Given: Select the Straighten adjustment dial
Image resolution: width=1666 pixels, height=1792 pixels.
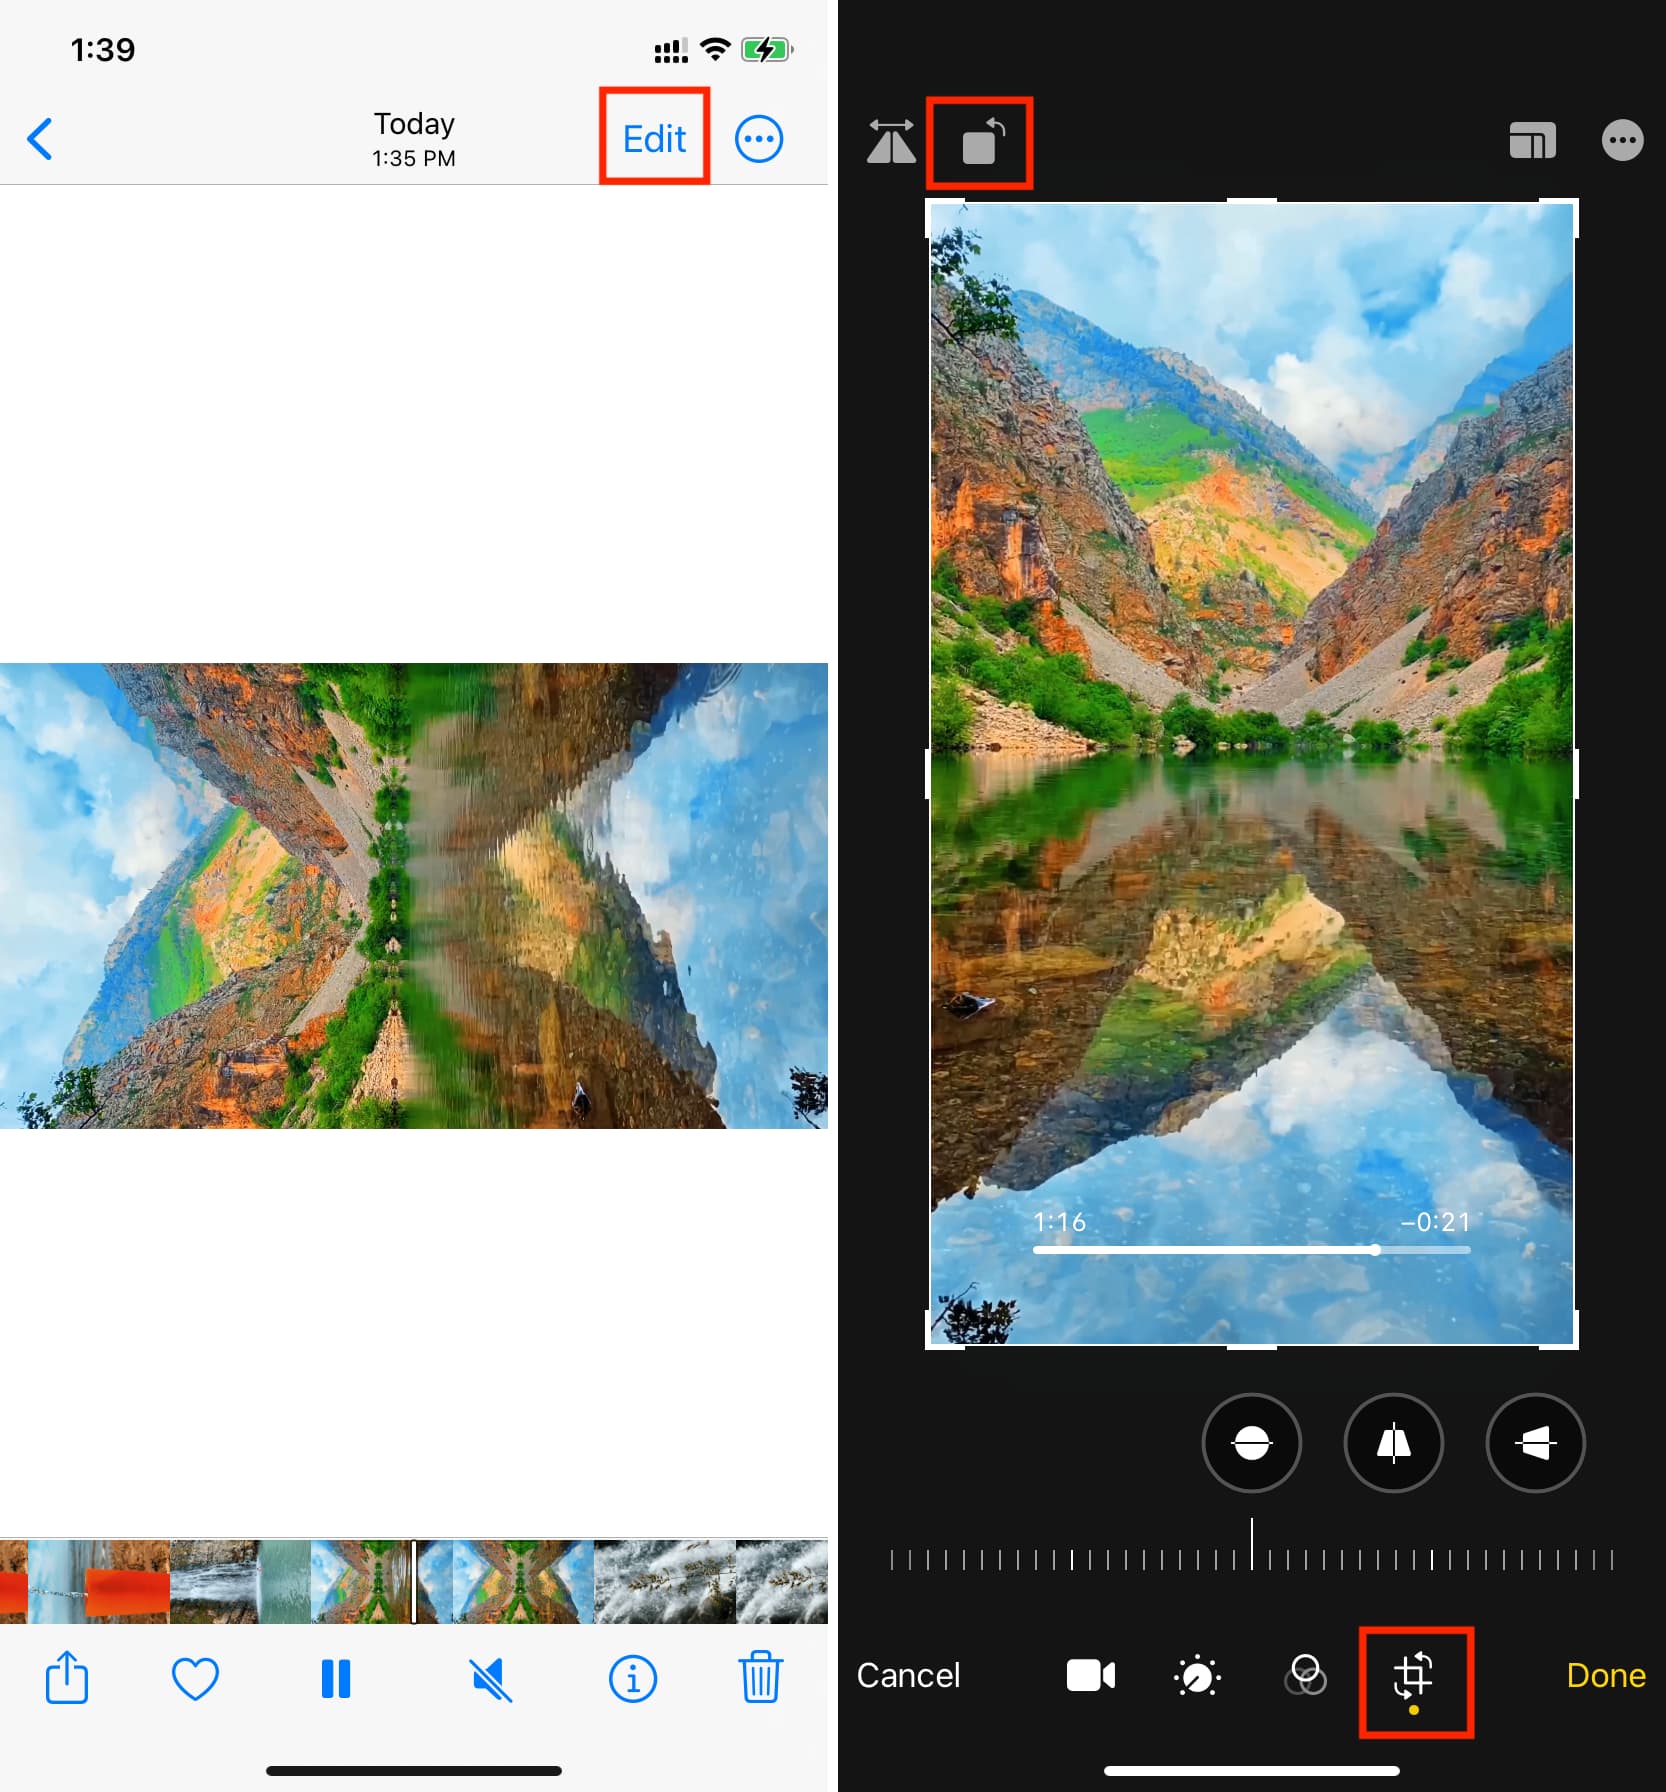Looking at the screenshot, I should 1251,1443.
